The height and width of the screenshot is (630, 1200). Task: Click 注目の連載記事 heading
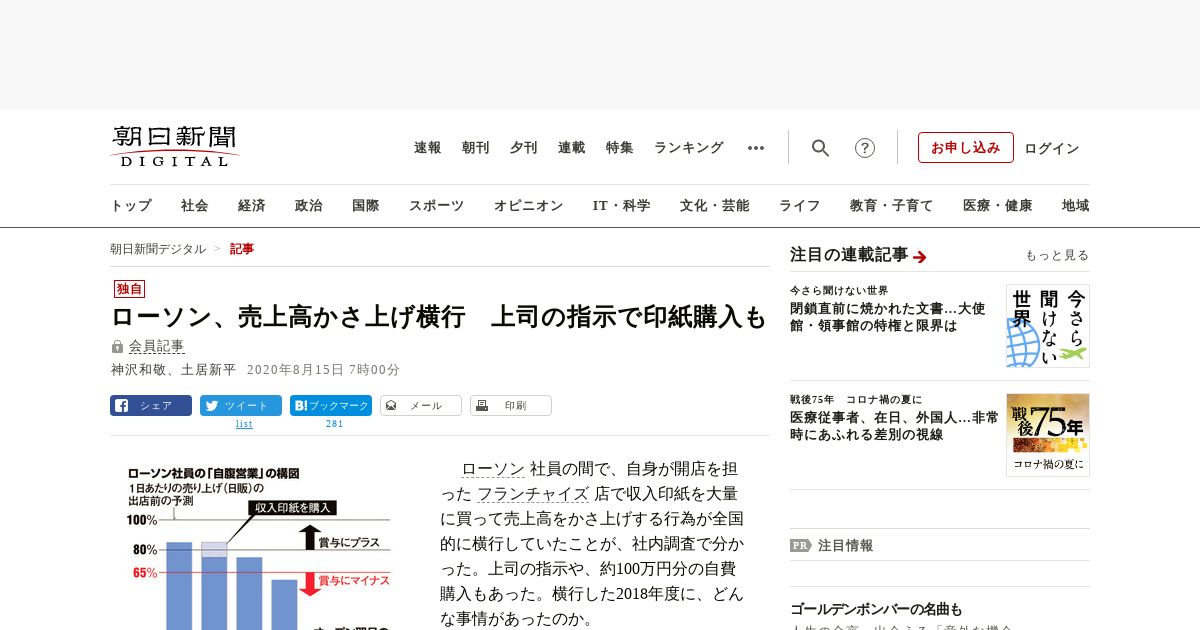[x=849, y=255]
